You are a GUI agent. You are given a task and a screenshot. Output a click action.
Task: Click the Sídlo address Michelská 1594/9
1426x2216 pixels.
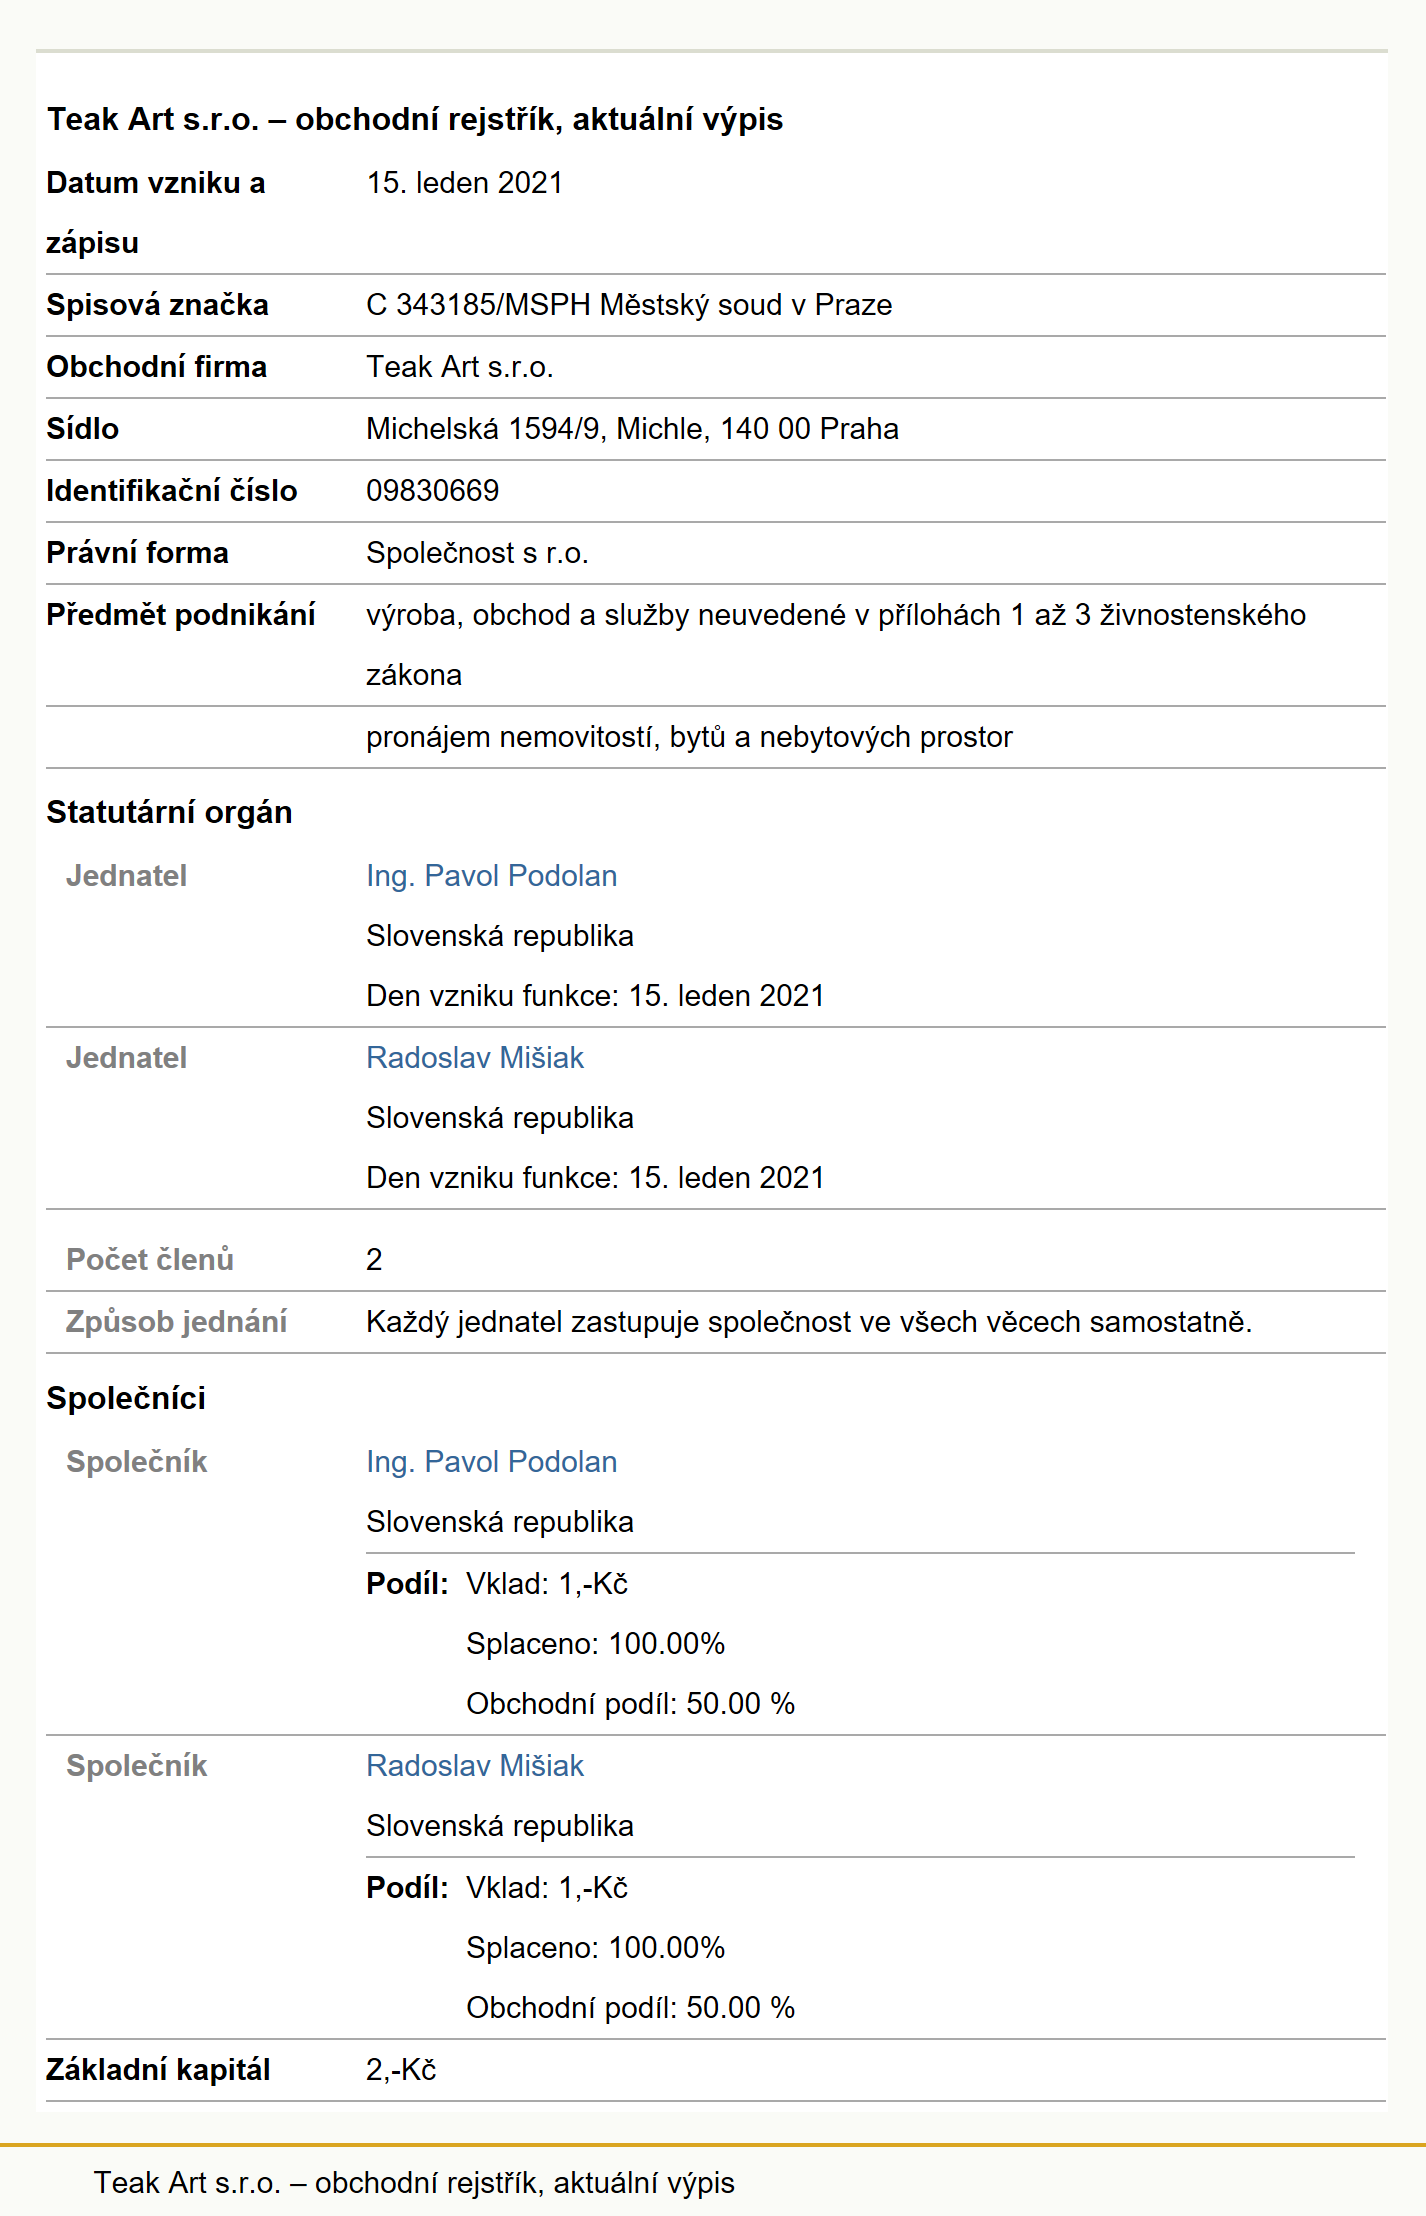point(632,429)
